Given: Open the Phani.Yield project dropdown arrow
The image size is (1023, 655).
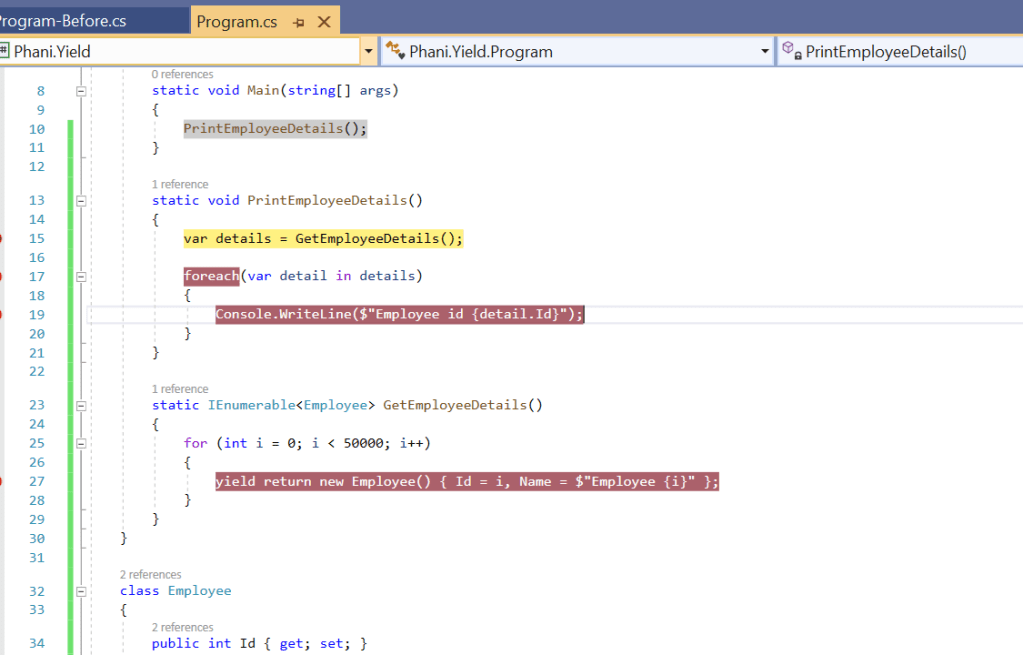Looking at the screenshot, I should coord(368,51).
